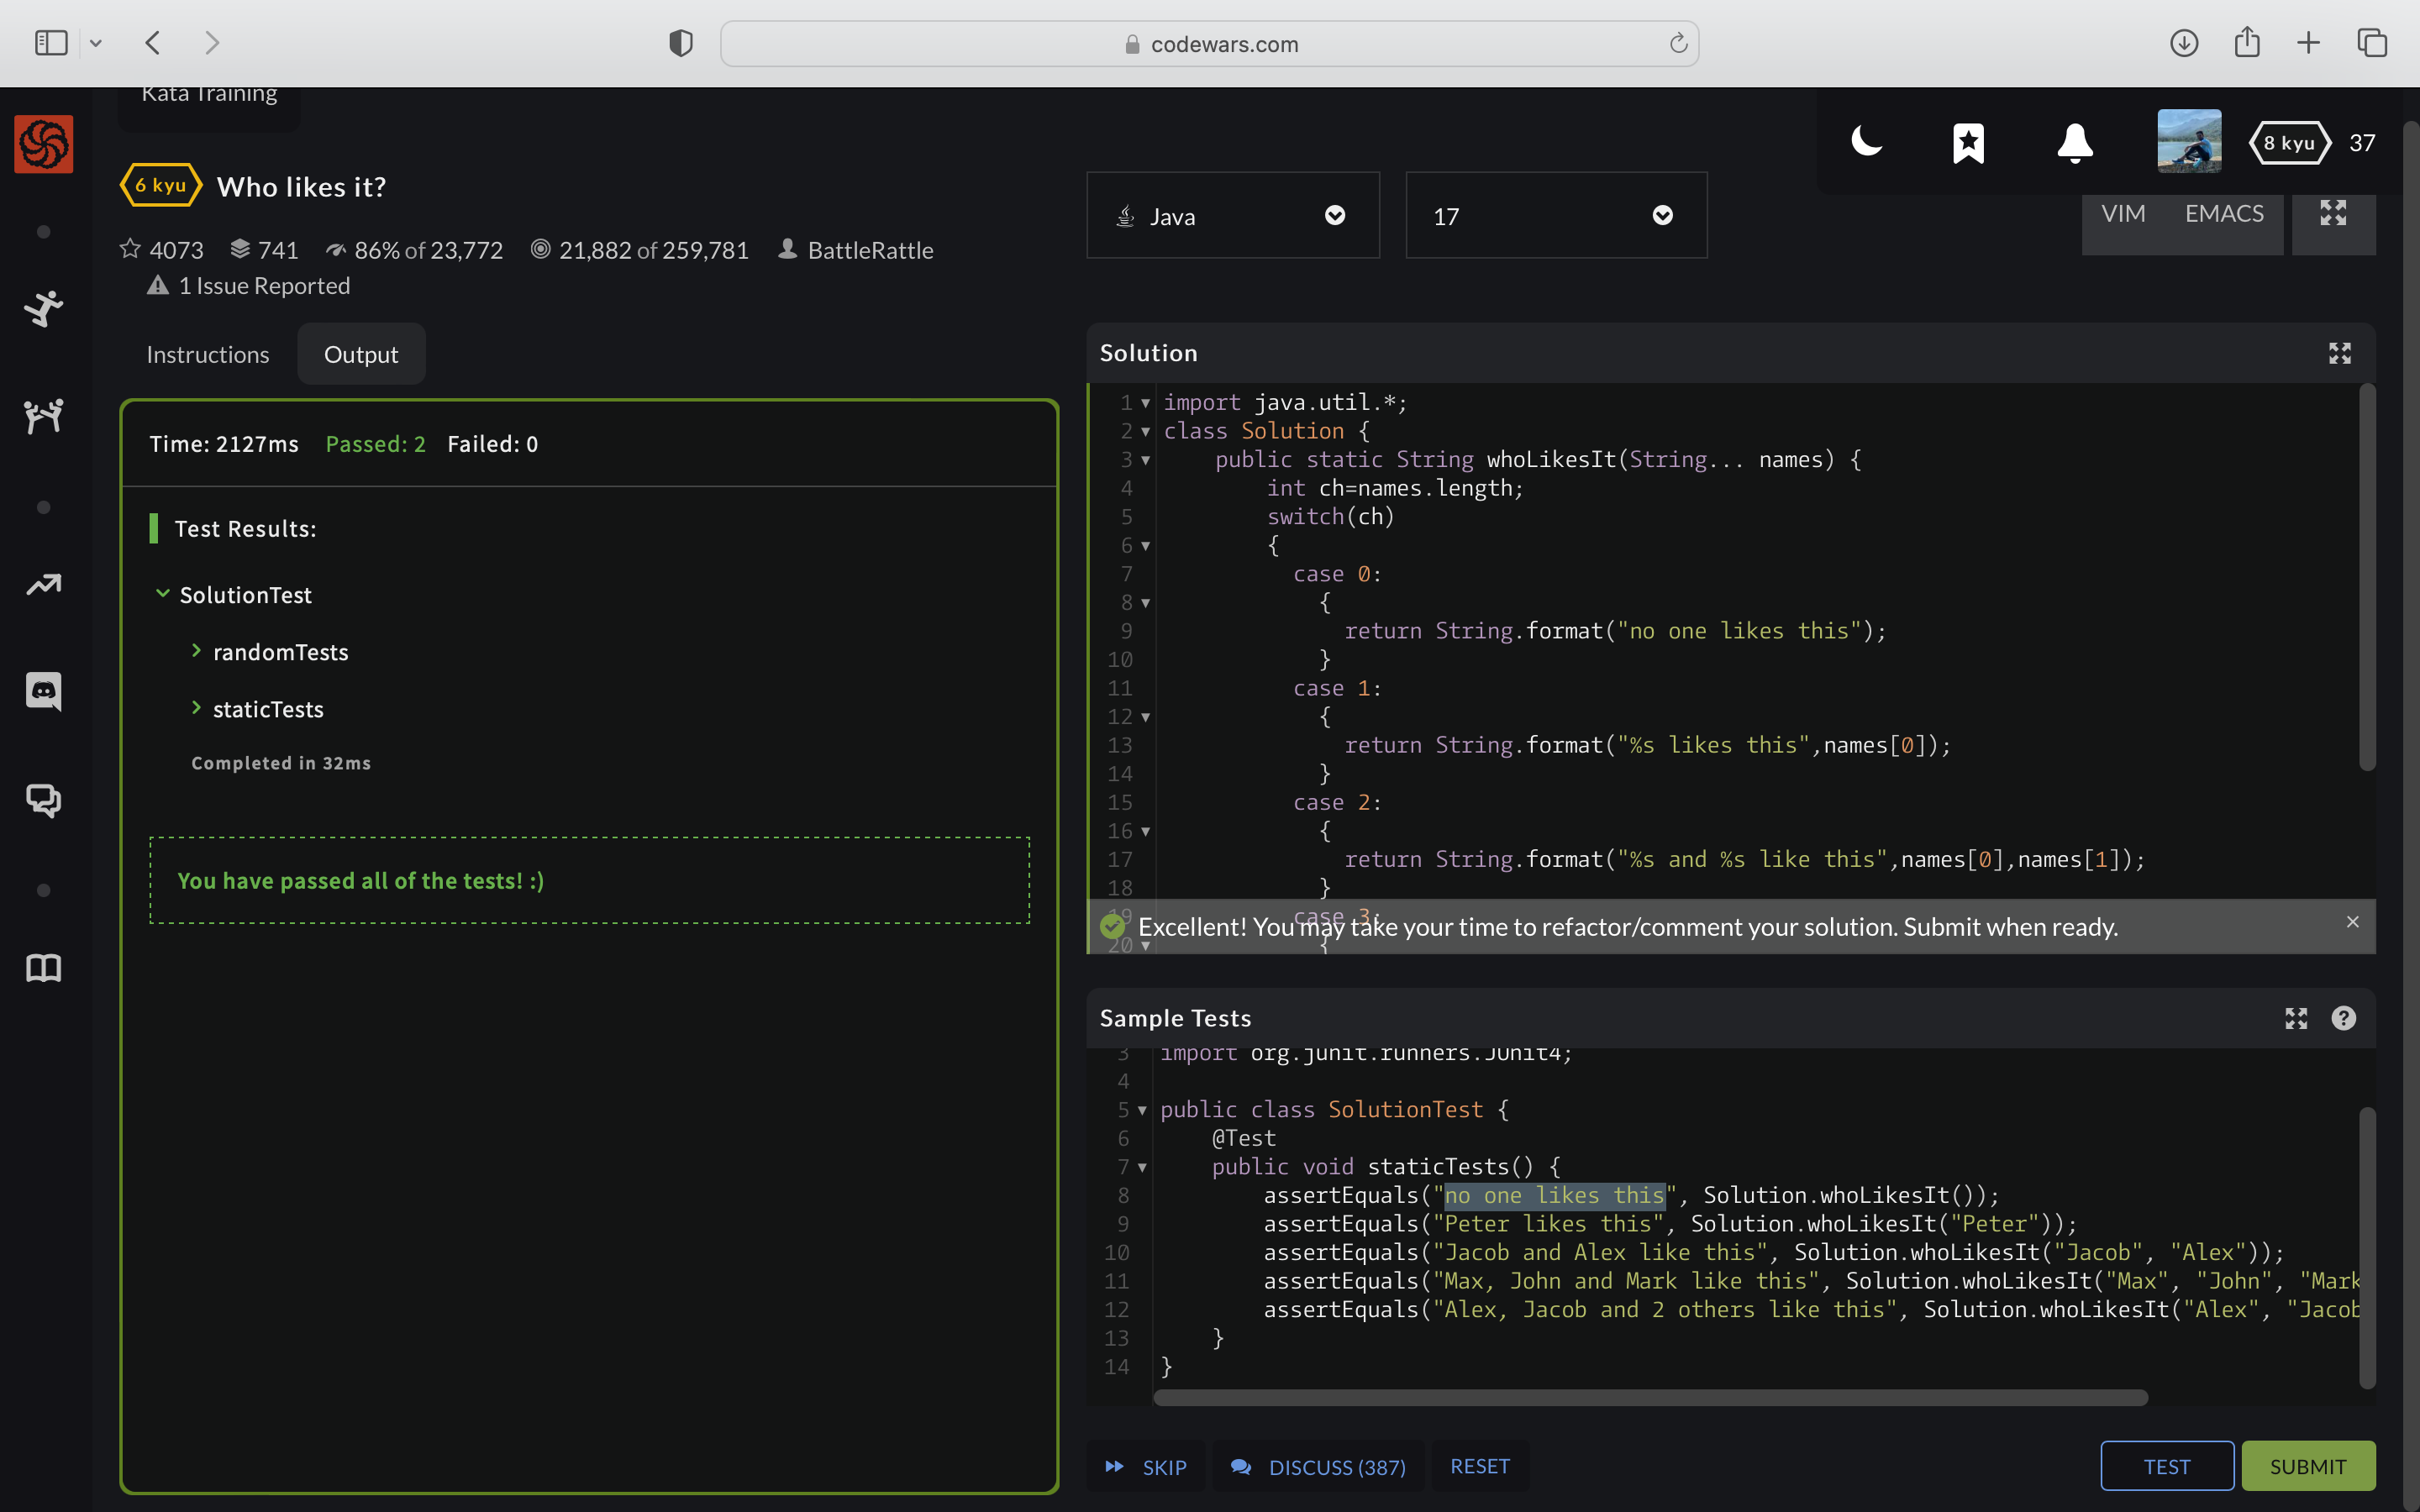Open the Java version 17 dropdown
Image resolution: width=2420 pixels, height=1512 pixels.
coord(1555,216)
